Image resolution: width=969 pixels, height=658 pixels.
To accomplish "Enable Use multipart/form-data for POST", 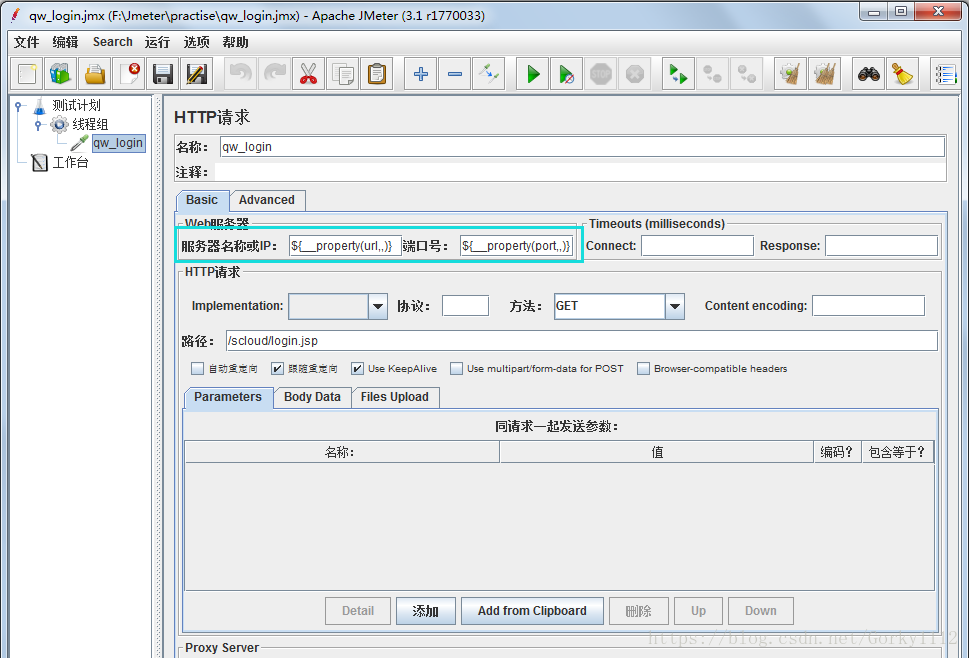I will [456, 369].
